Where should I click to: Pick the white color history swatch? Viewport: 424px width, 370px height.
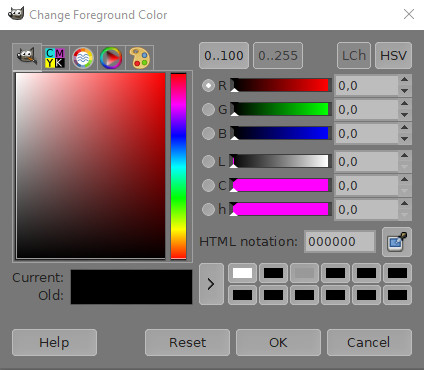coord(242,273)
